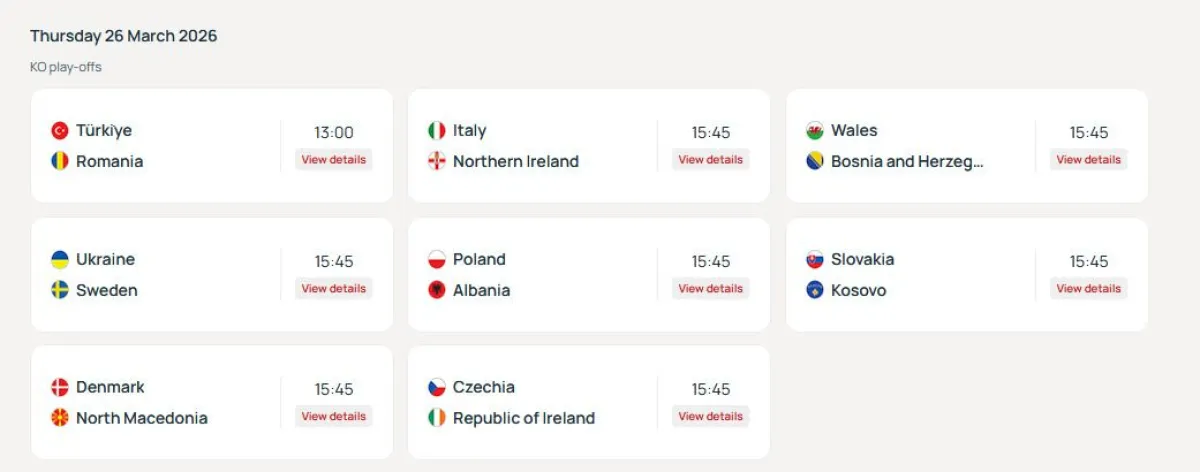1200x472 pixels.
Task: Click the Italy flag icon
Action: [437, 130]
